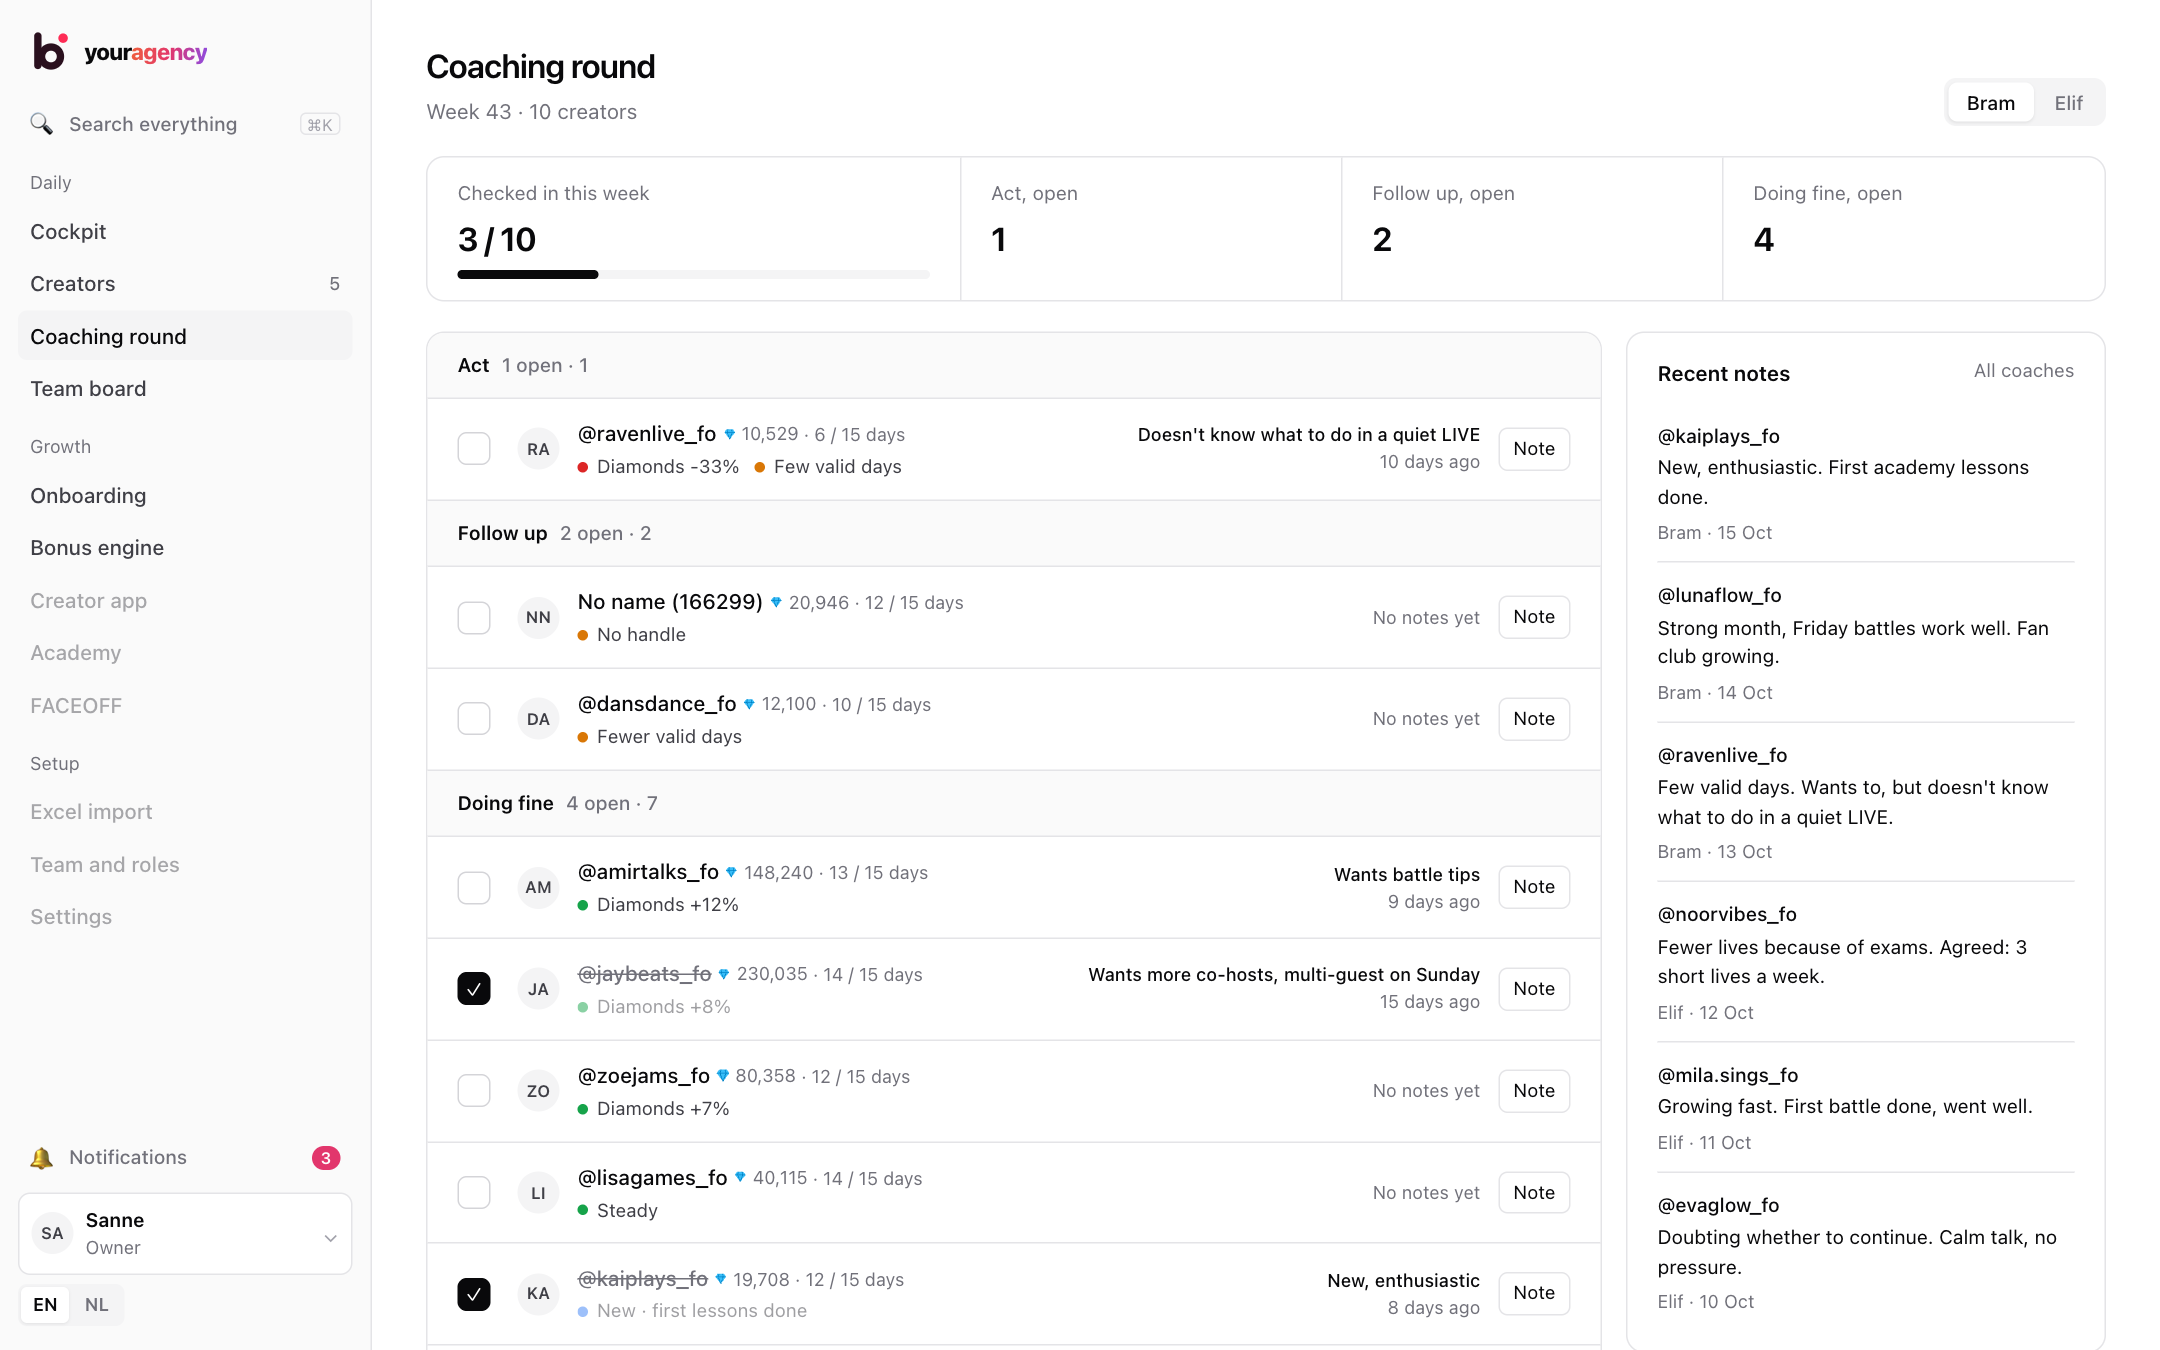The image size is (2160, 1350).
Task: Open the @lunaflow_fo recent note
Action: [x=1865, y=642]
